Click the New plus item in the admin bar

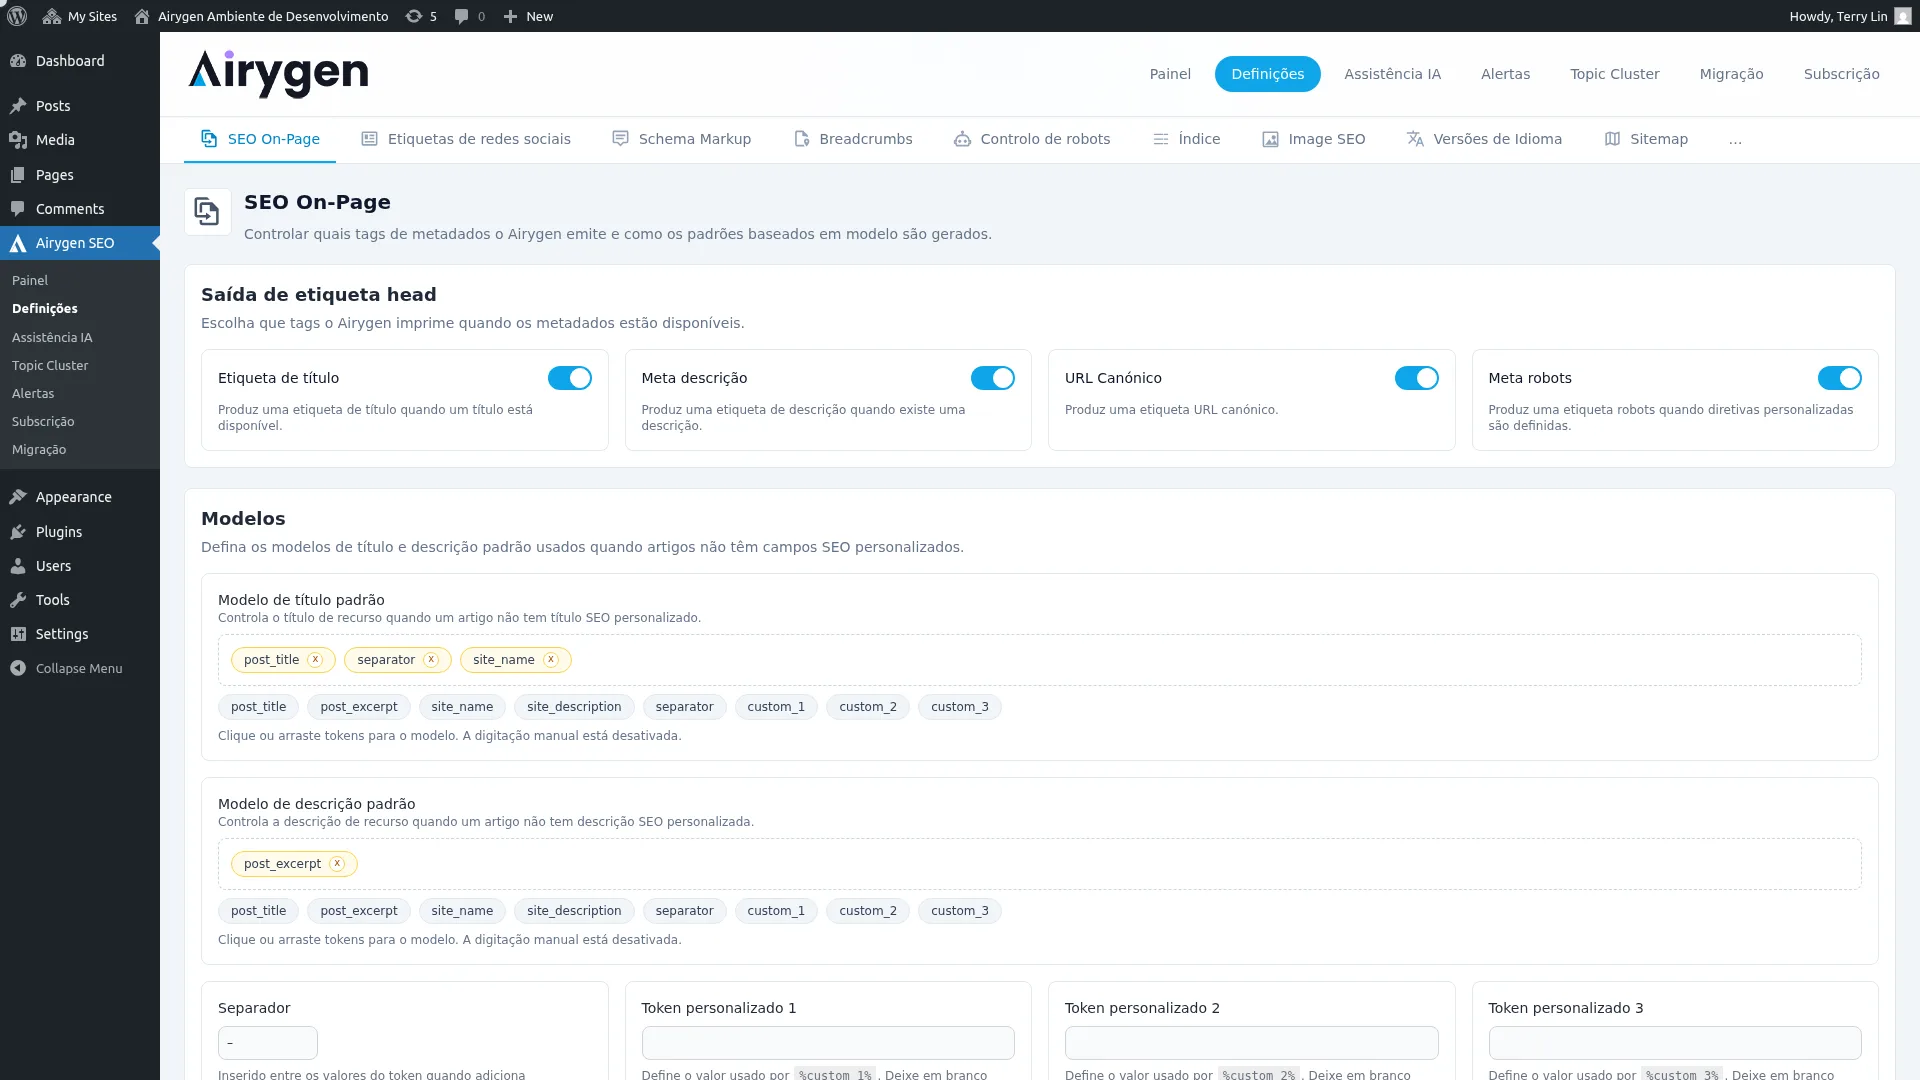click(x=527, y=16)
